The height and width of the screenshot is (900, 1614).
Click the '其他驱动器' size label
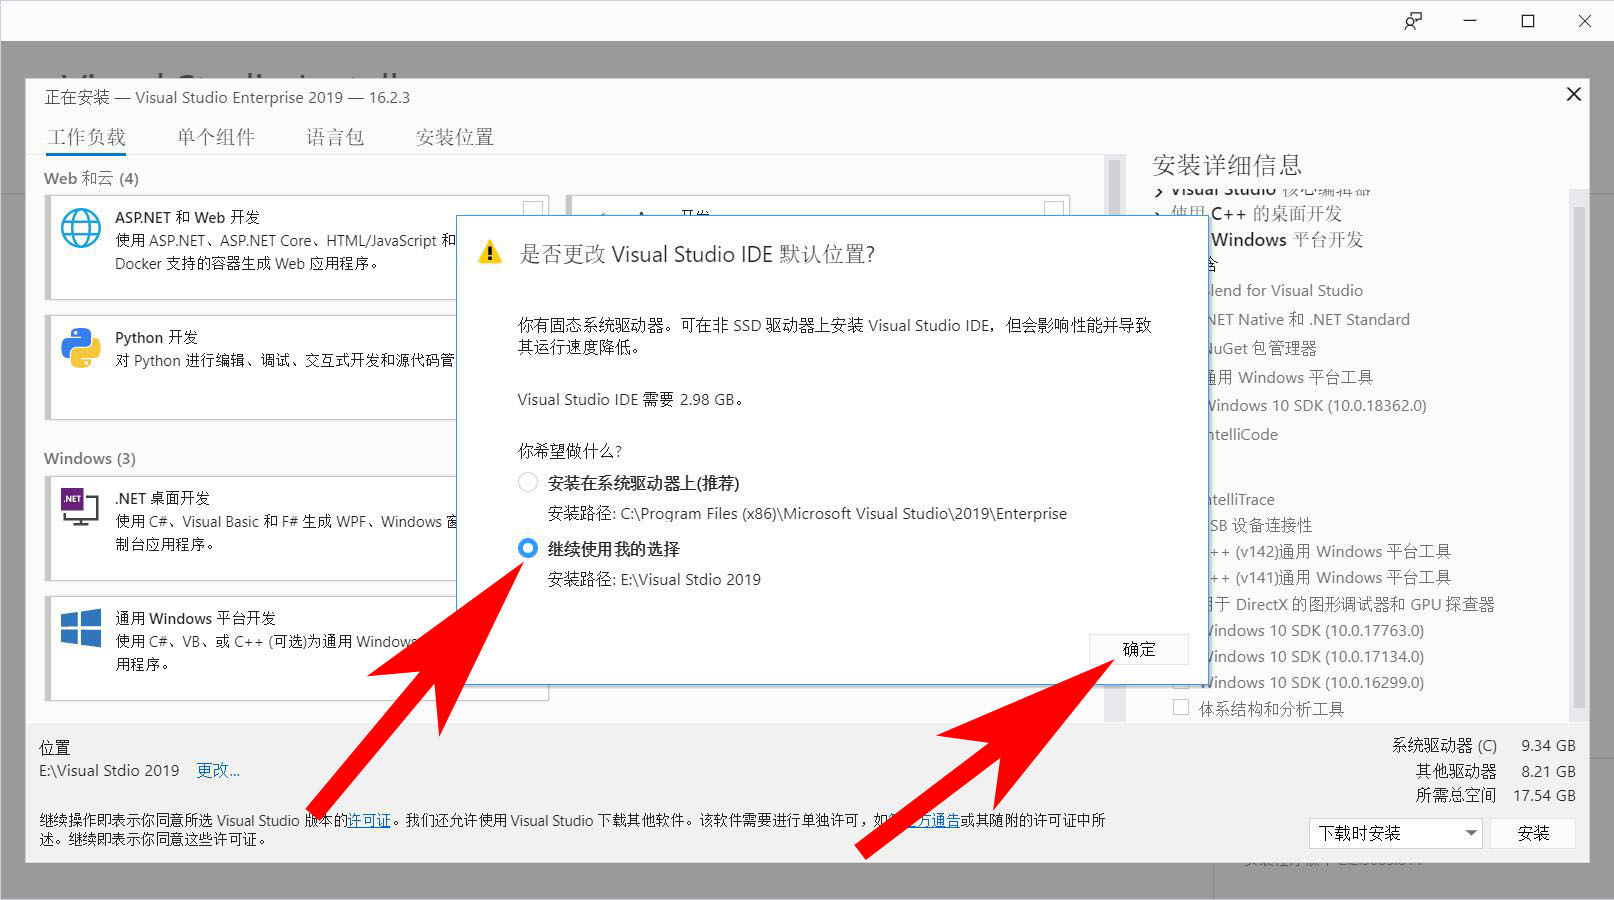pyautogui.click(x=1456, y=771)
